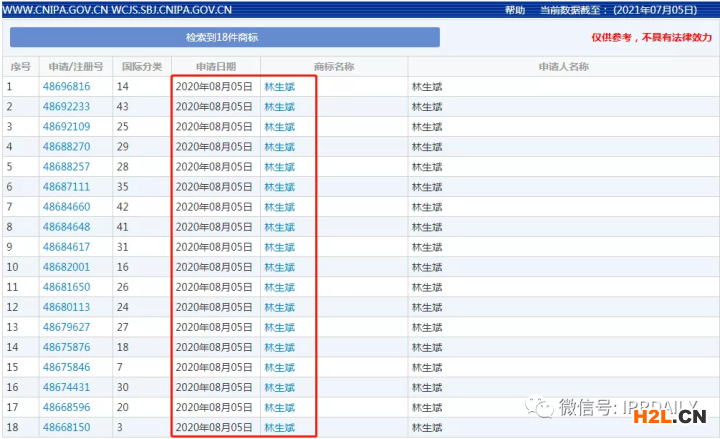This screenshot has width=720, height=439.
Task: Click the 国际分类 column header
Action: pos(141,67)
